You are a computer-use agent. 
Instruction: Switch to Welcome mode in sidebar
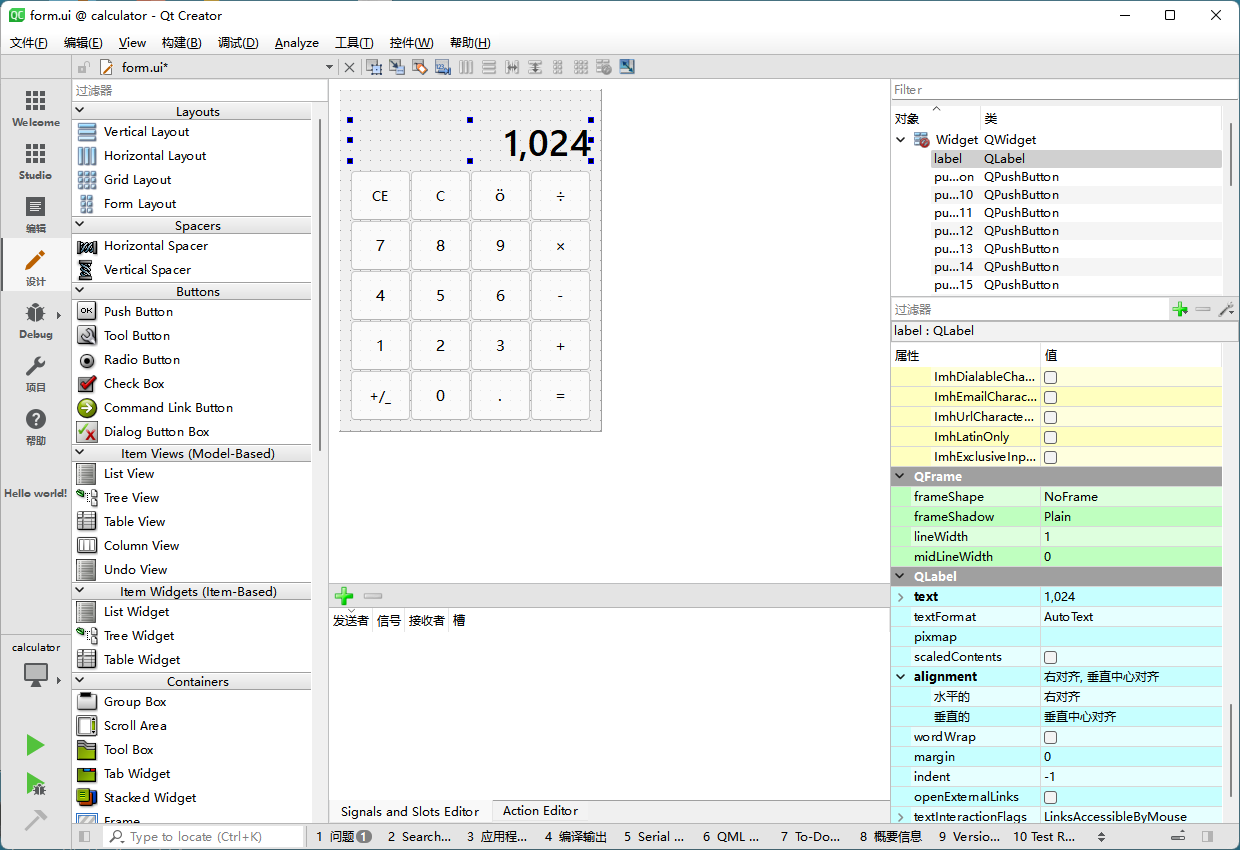pos(35,108)
